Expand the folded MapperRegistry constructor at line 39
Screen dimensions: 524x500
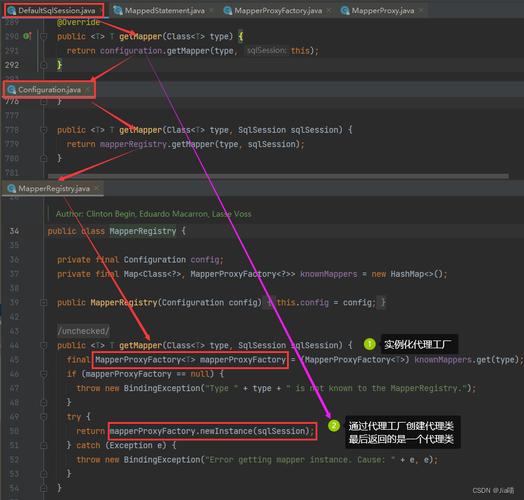[x=43, y=302]
